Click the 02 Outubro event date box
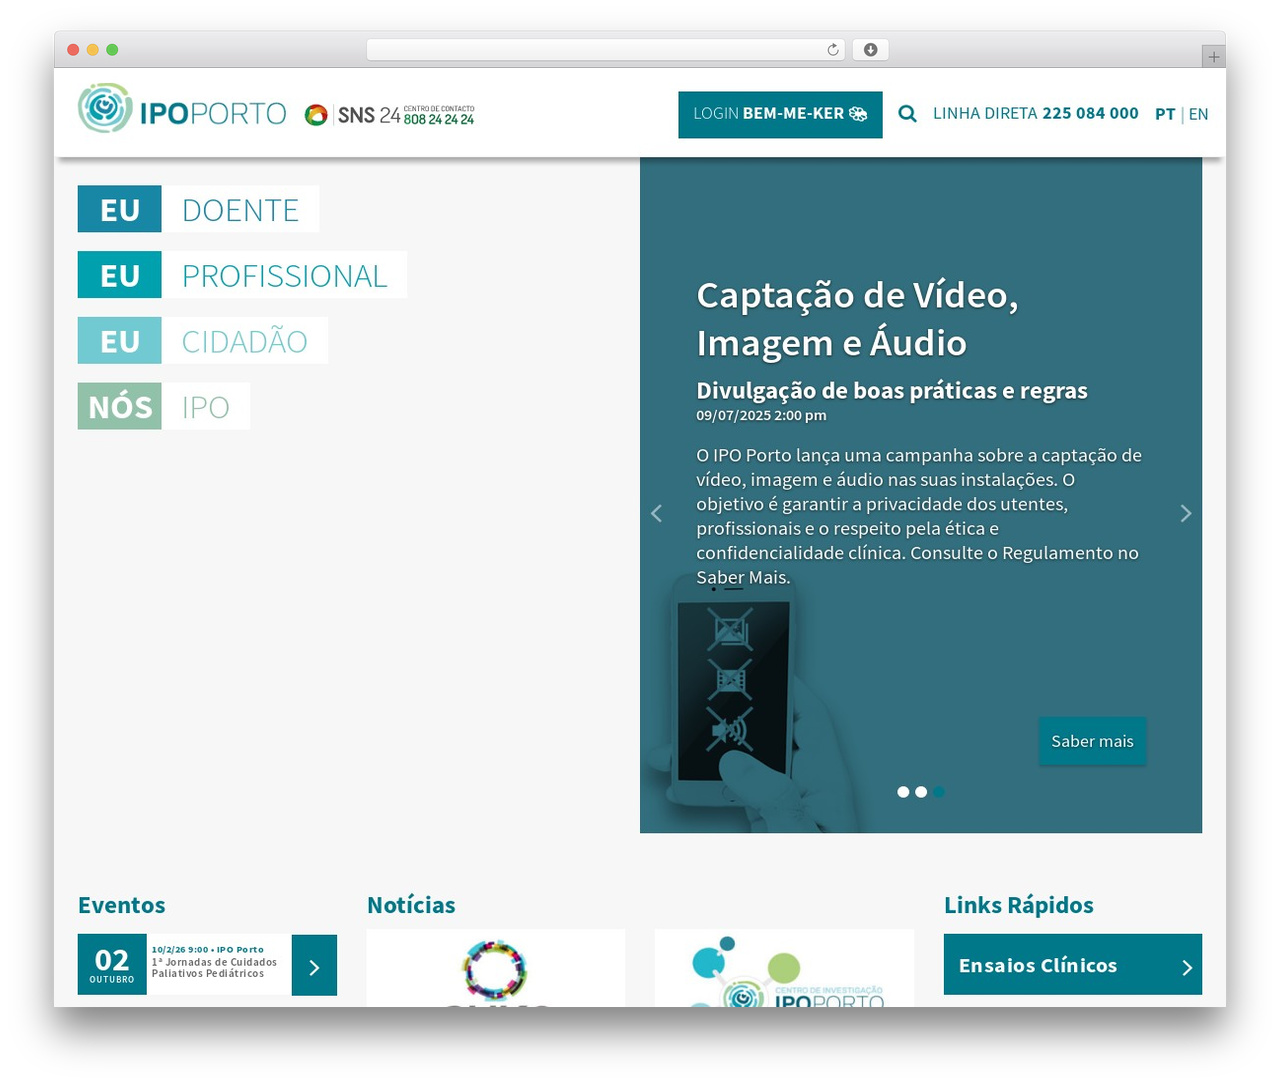 (x=112, y=965)
